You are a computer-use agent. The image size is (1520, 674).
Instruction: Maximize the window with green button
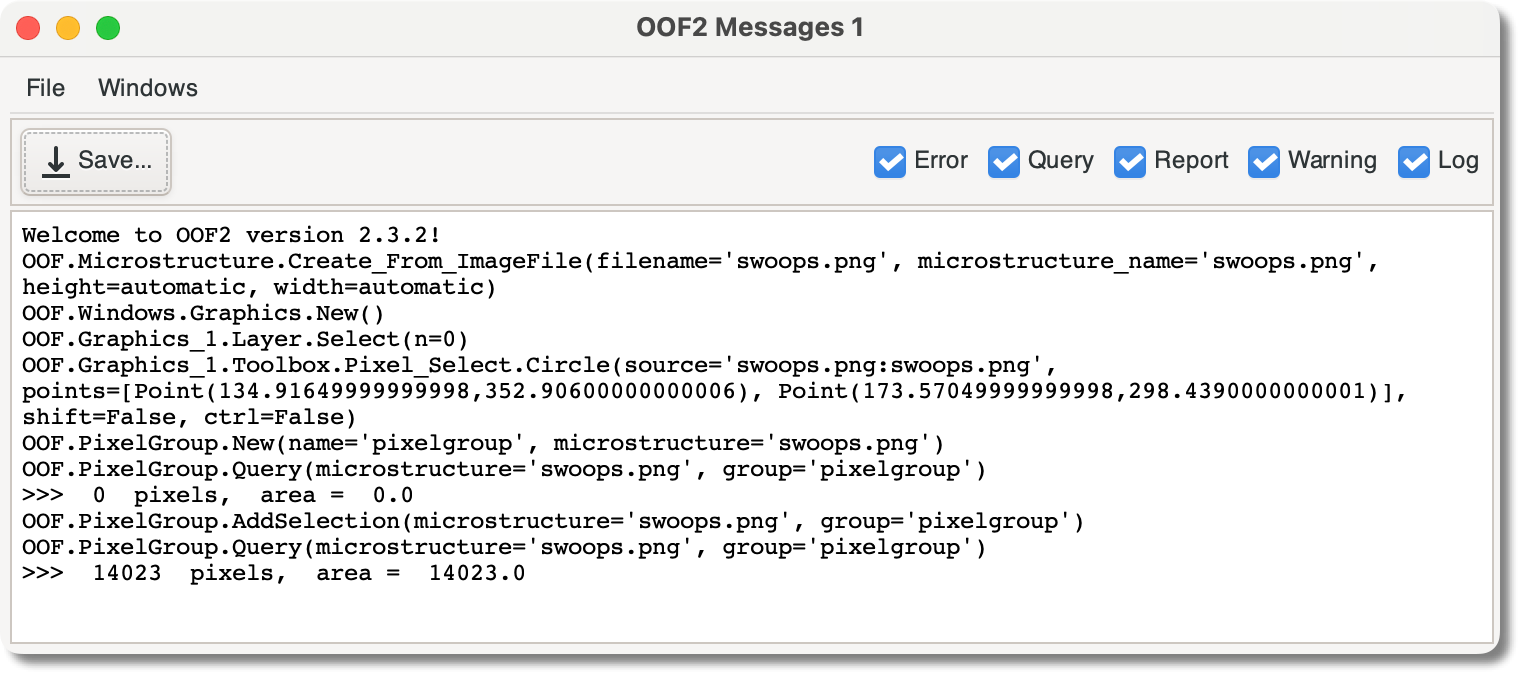tap(108, 28)
